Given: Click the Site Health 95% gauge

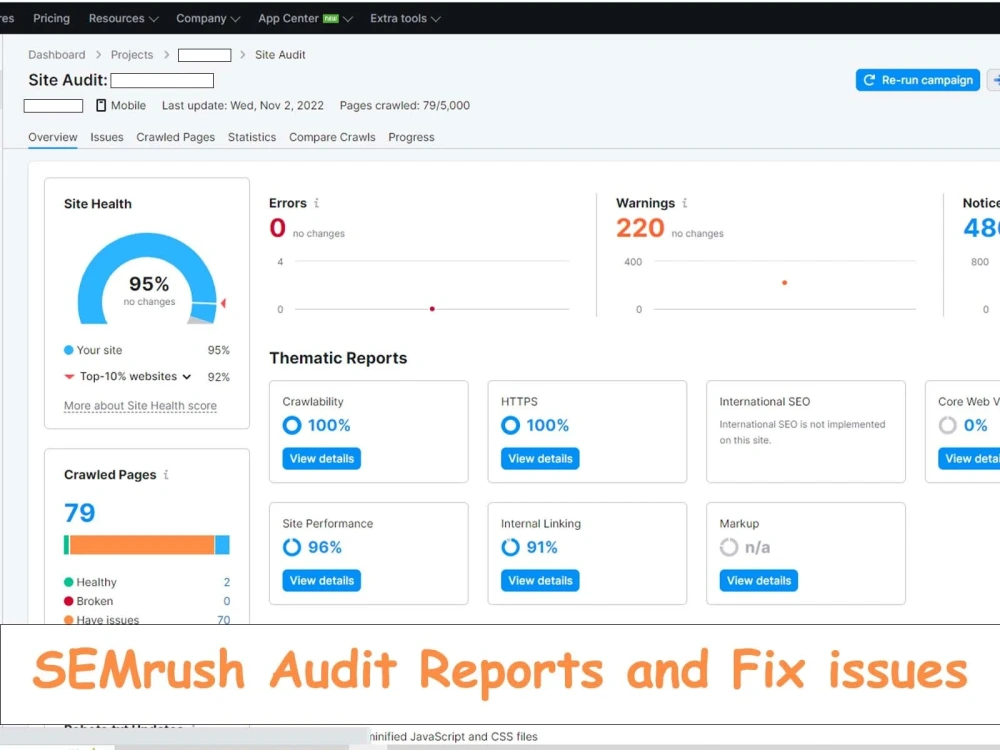Looking at the screenshot, I should pyautogui.click(x=148, y=279).
